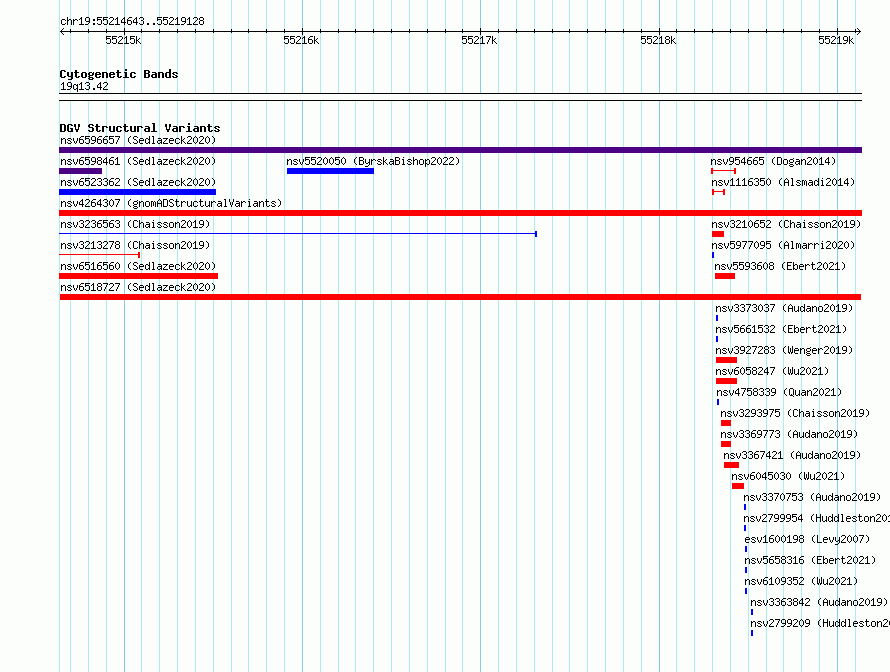Open the nsv6045030 (Wu2021) label

788,476
